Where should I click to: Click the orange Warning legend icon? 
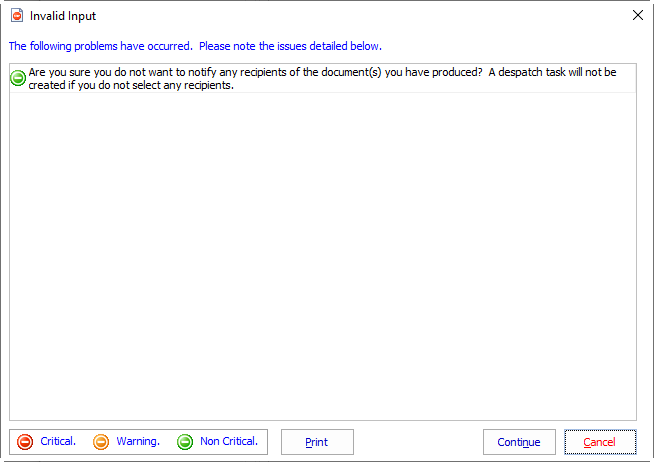coord(101,442)
